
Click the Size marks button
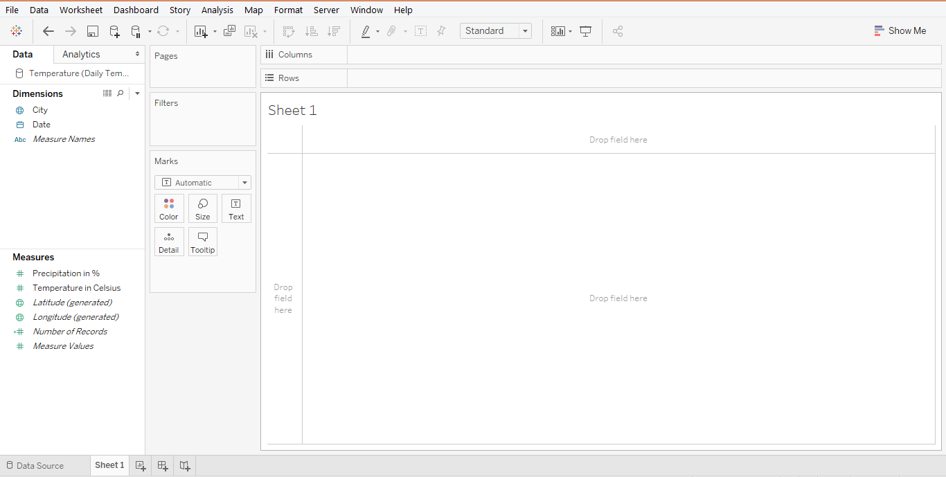click(x=203, y=209)
